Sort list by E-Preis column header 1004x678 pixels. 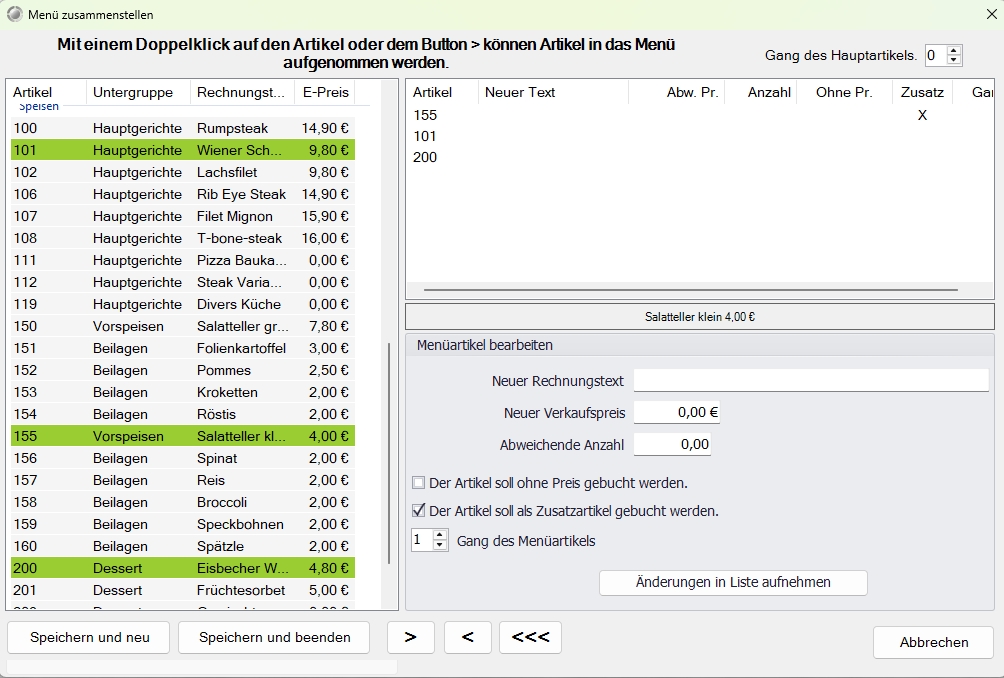click(x=325, y=92)
